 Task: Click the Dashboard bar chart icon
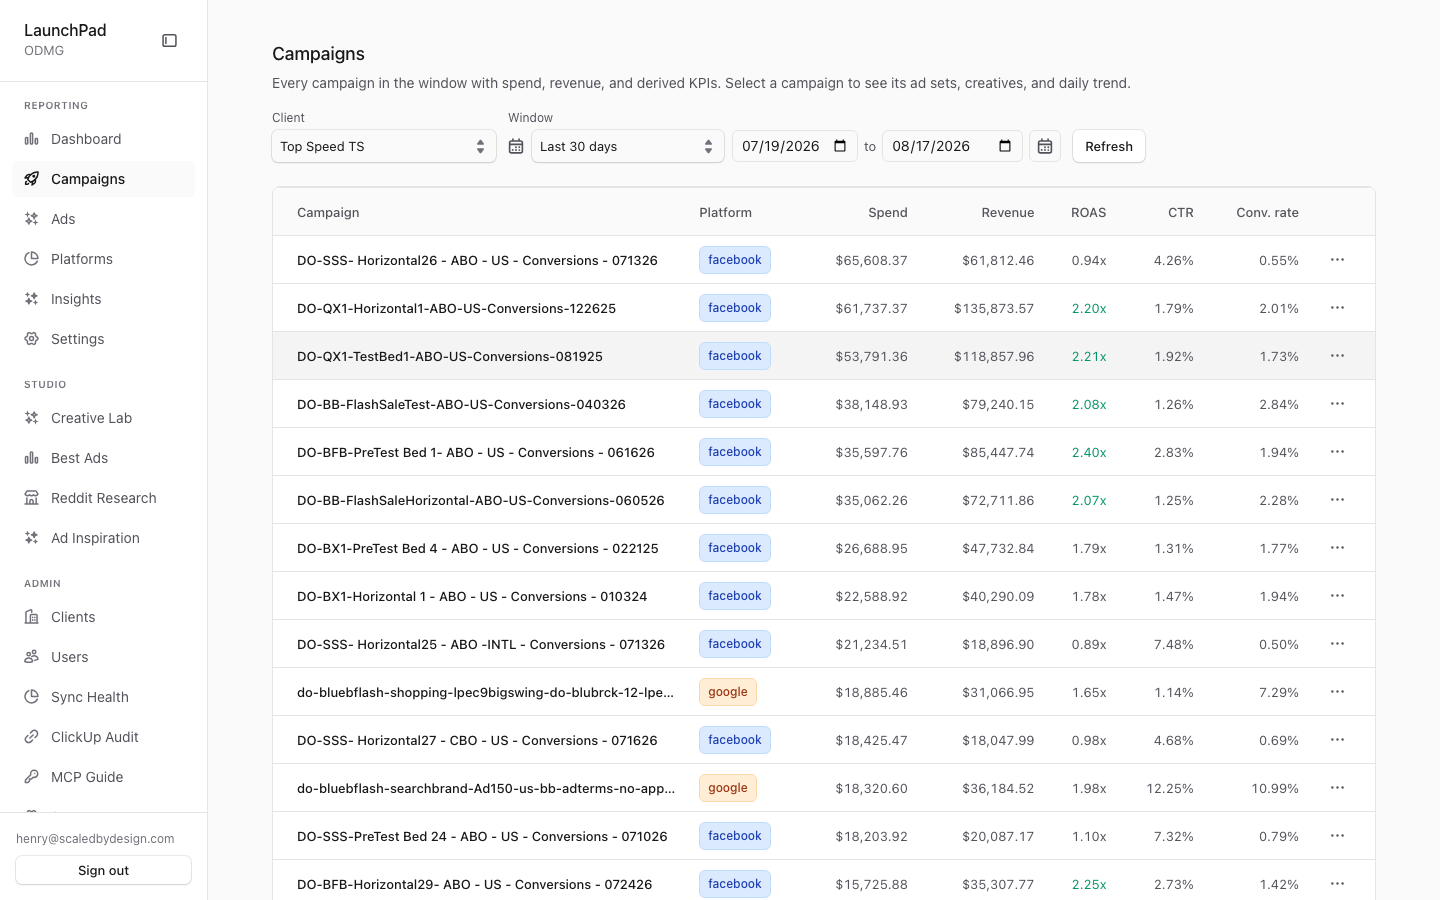[32, 139]
